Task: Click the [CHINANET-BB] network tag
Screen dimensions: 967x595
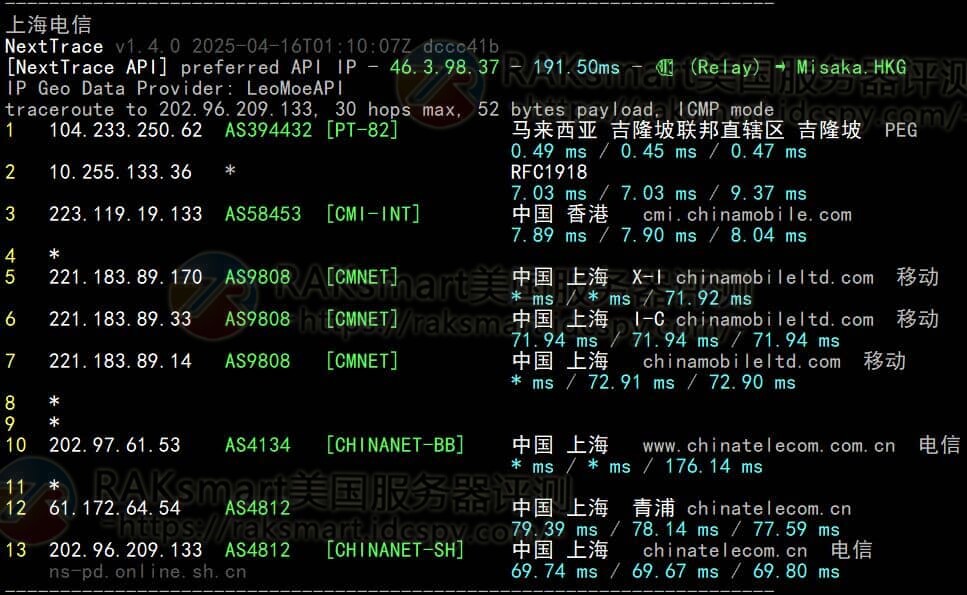Action: tap(395, 445)
